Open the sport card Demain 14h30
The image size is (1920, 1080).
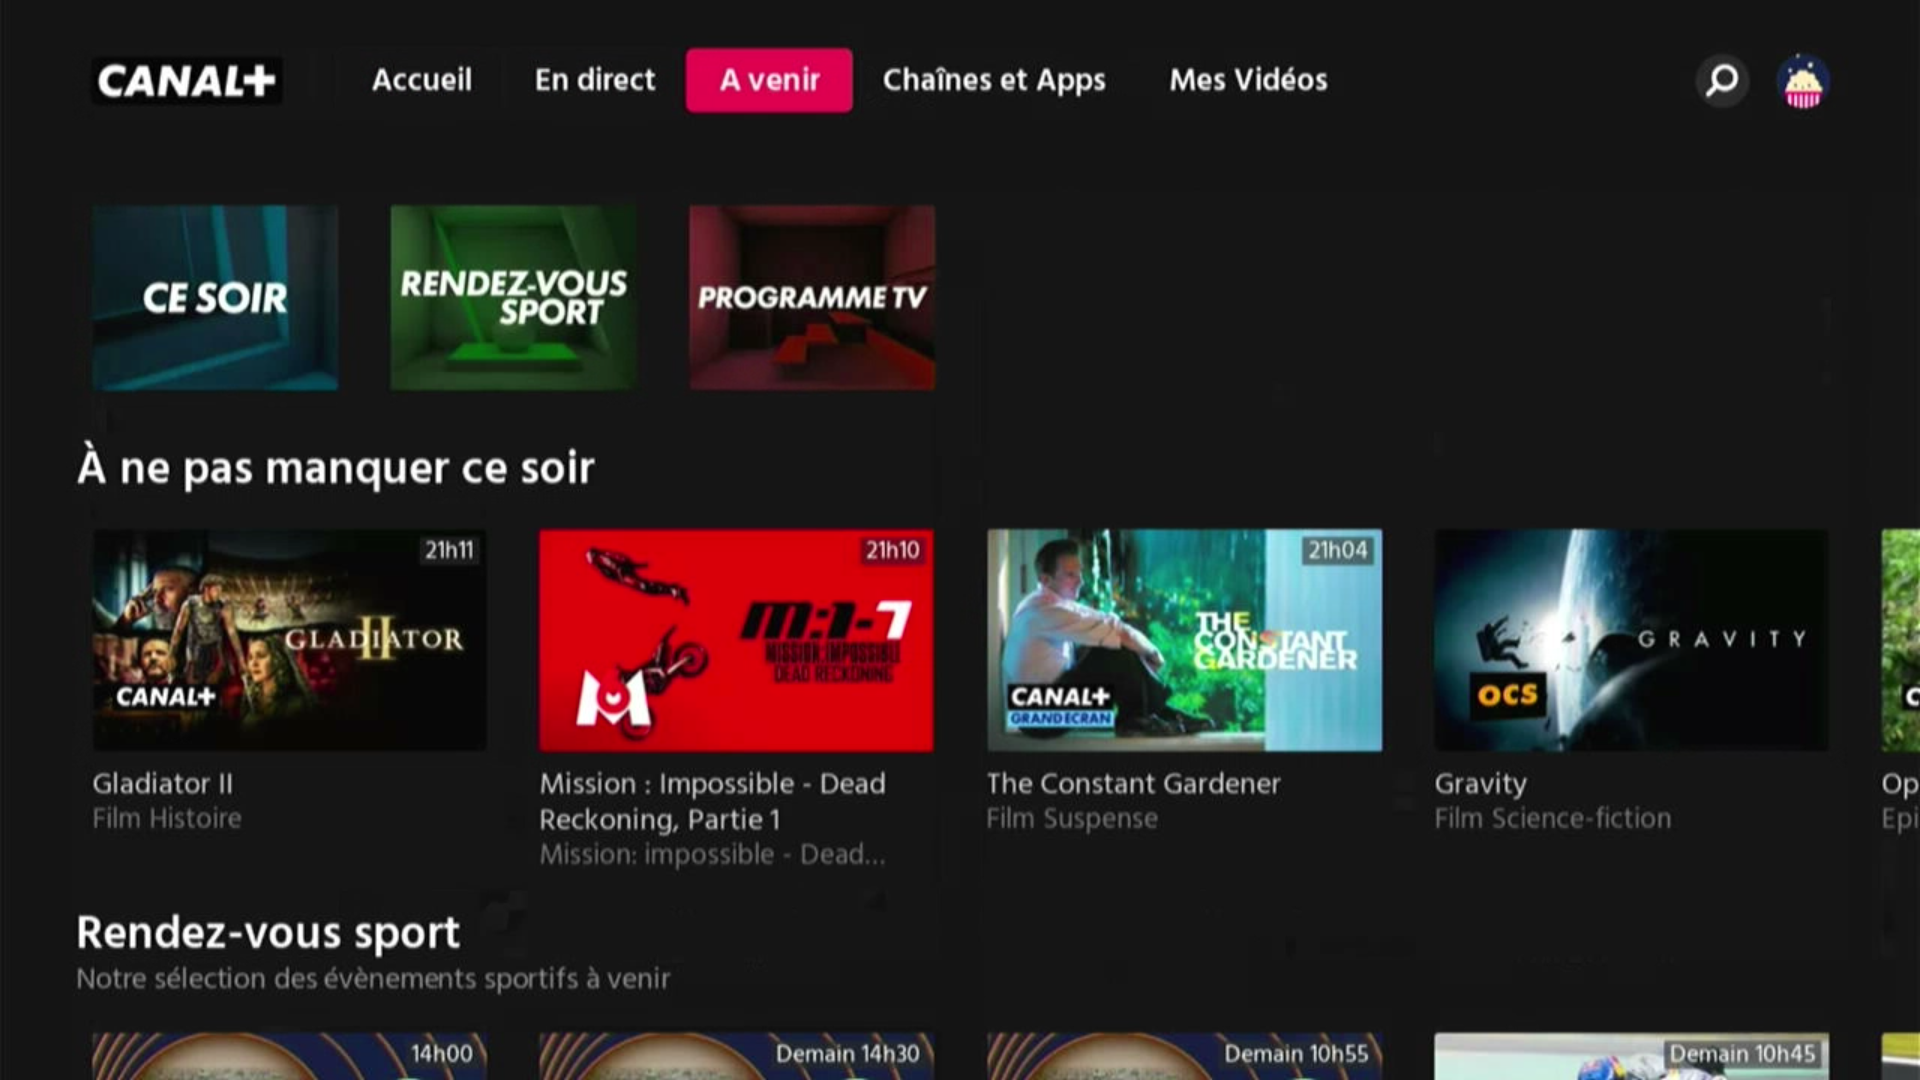pos(736,1056)
